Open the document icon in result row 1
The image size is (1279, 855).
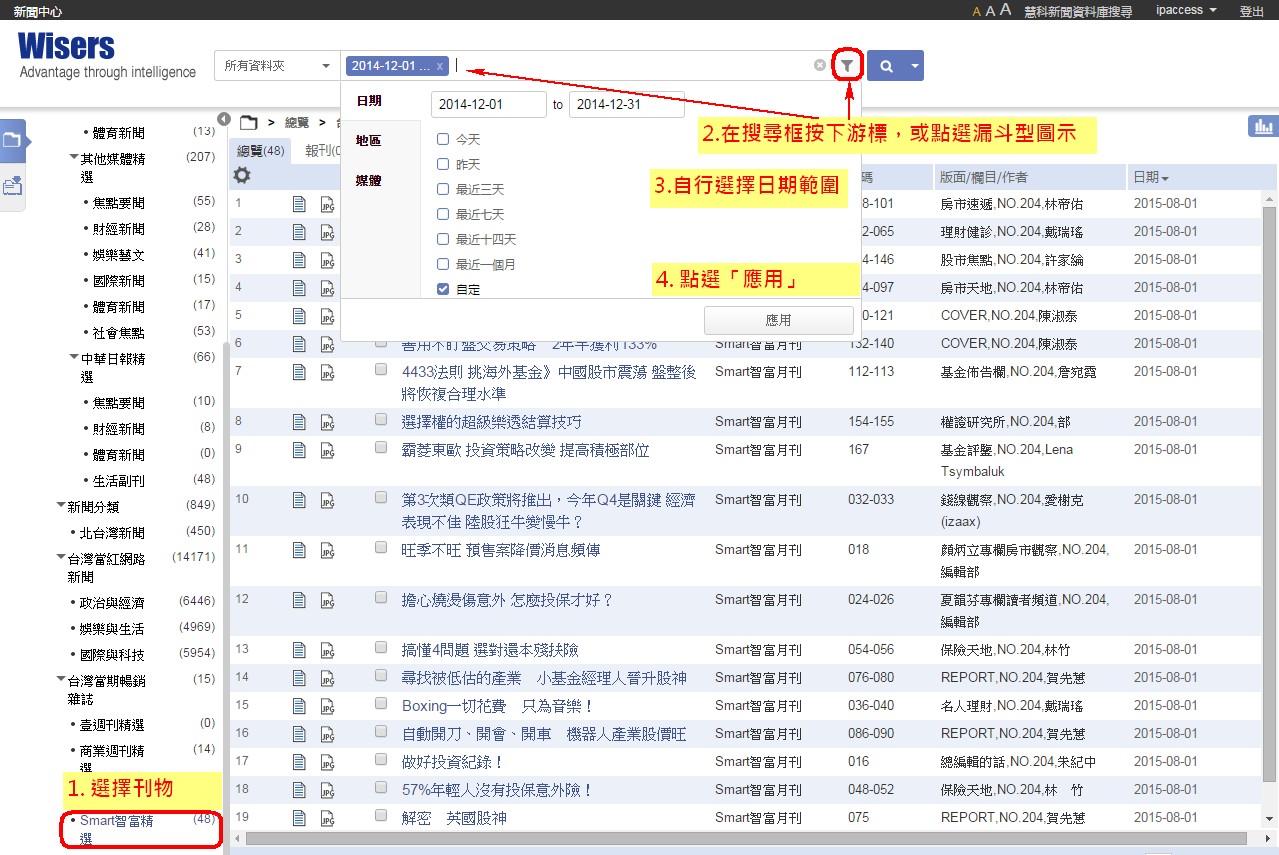pyautogui.click(x=299, y=204)
